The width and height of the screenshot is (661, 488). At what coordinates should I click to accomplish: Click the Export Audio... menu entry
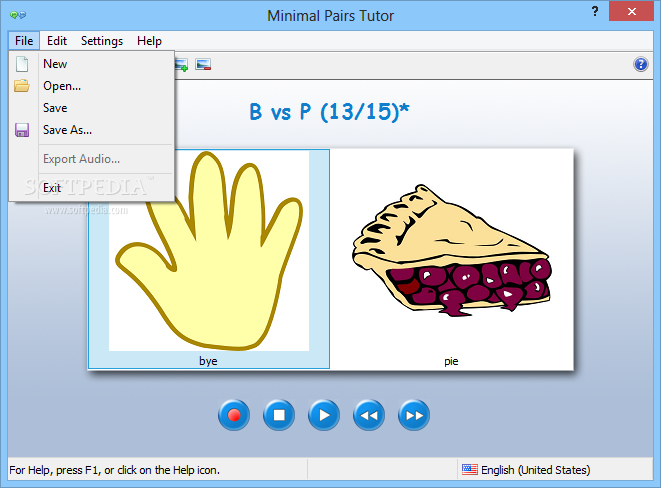[91, 159]
